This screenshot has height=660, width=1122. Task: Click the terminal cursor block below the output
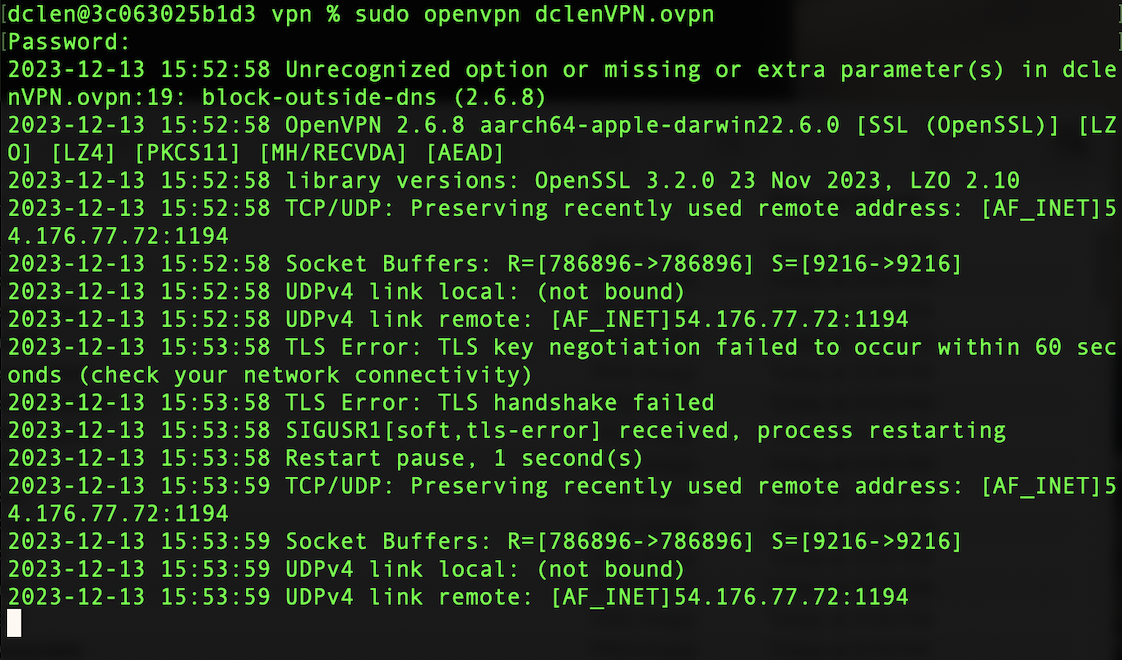tap(14, 623)
